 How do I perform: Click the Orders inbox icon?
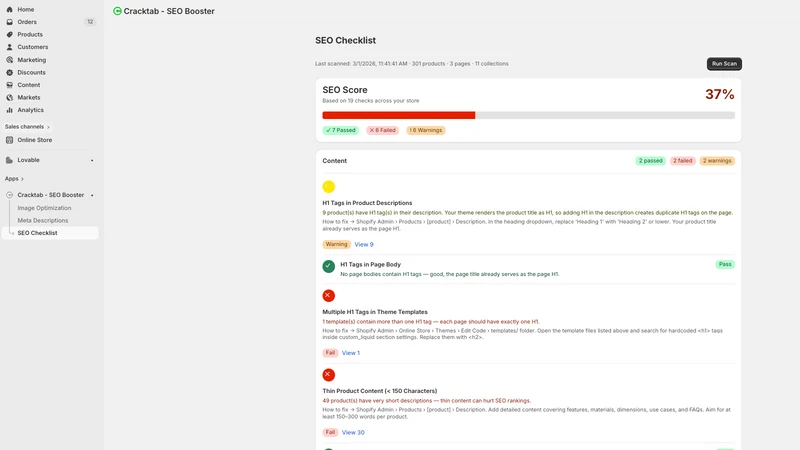coord(9,22)
